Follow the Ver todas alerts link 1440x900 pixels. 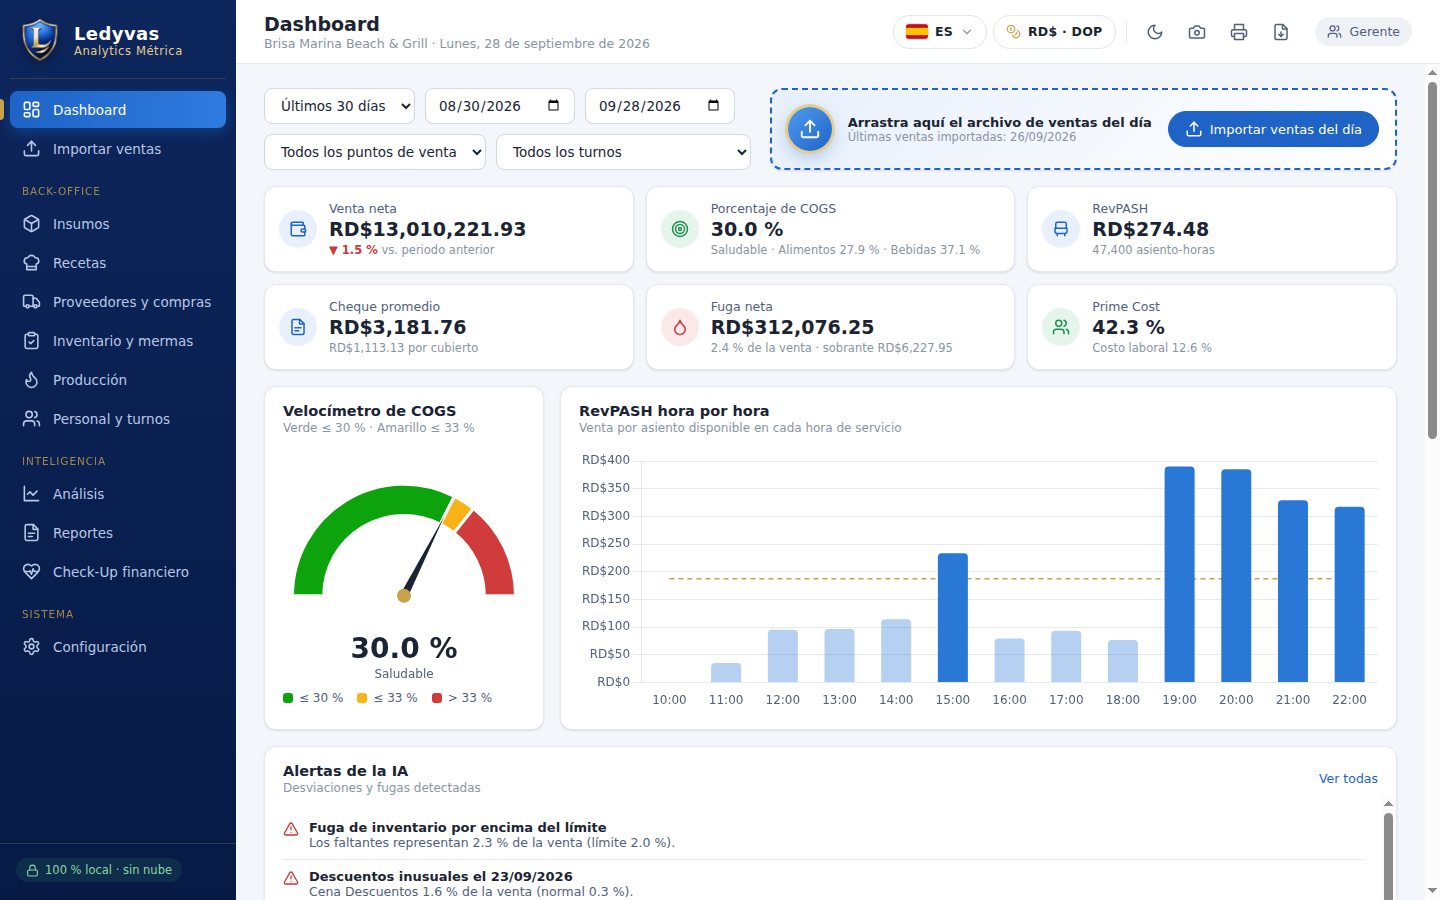tap(1348, 779)
